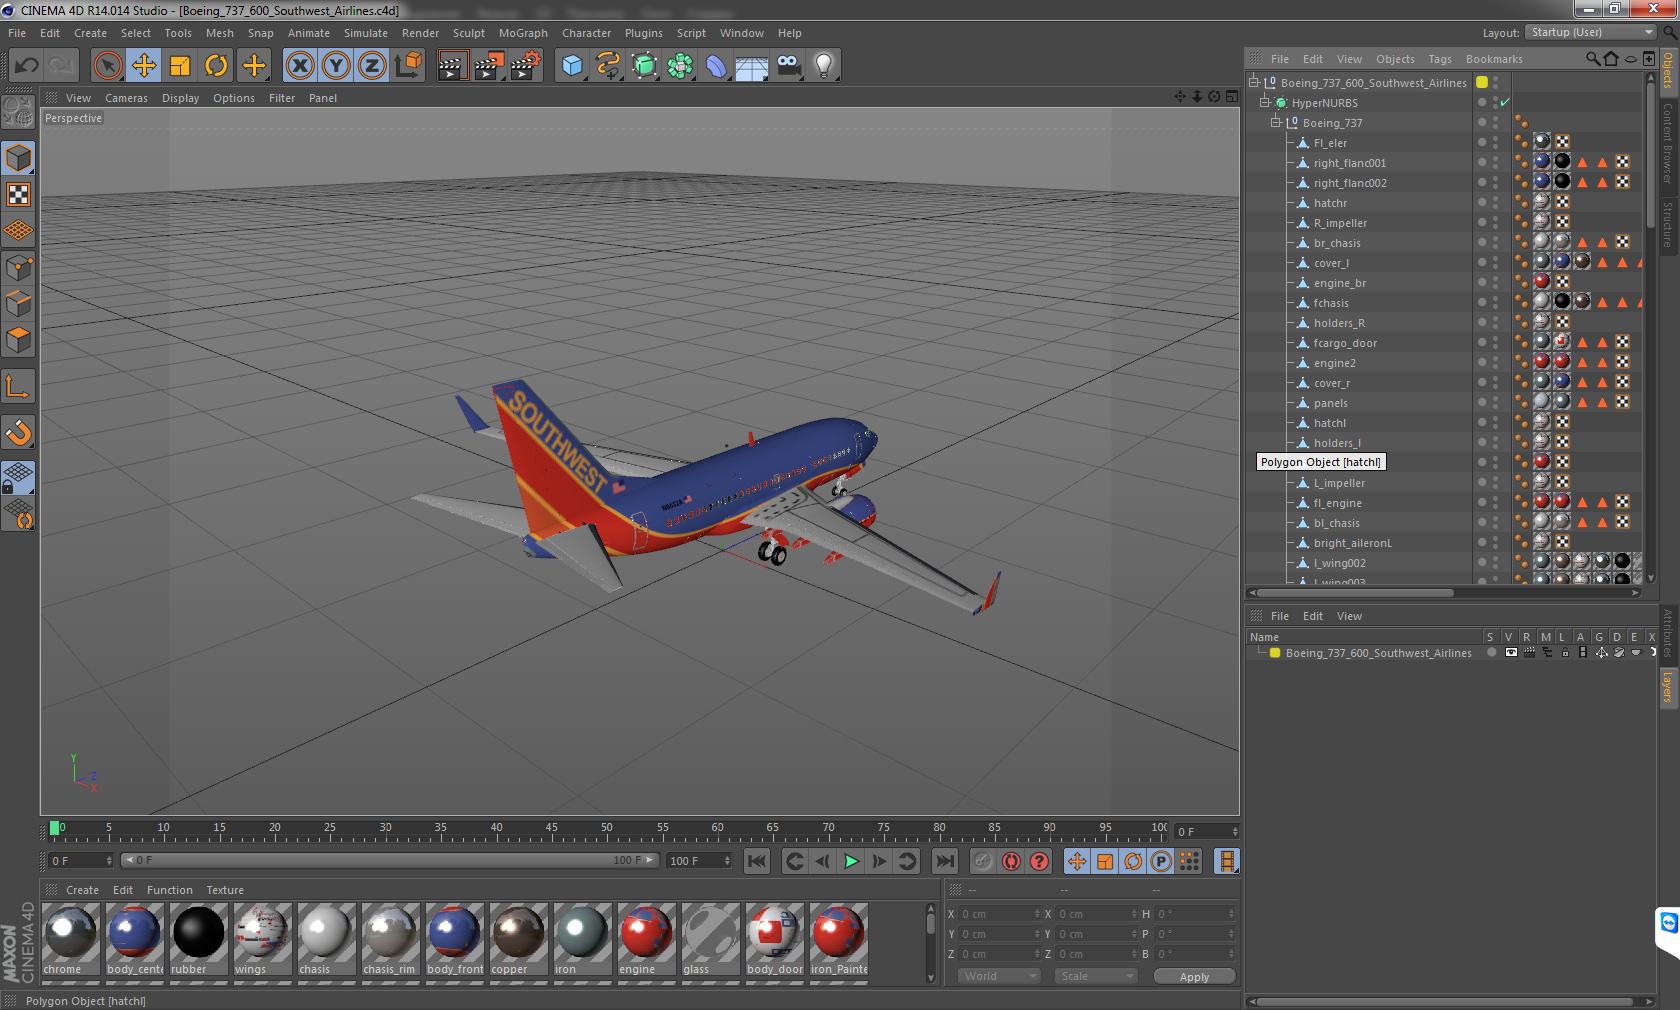Activate the Move tool

coord(144,66)
